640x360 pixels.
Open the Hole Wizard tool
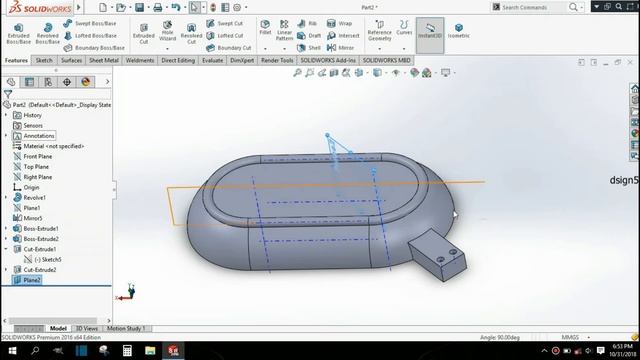coord(167,31)
